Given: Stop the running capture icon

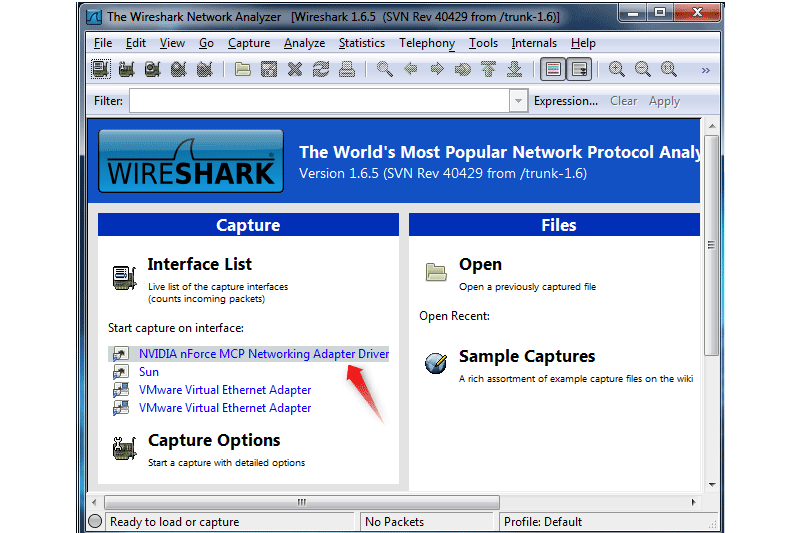Looking at the screenshot, I should [x=179, y=69].
